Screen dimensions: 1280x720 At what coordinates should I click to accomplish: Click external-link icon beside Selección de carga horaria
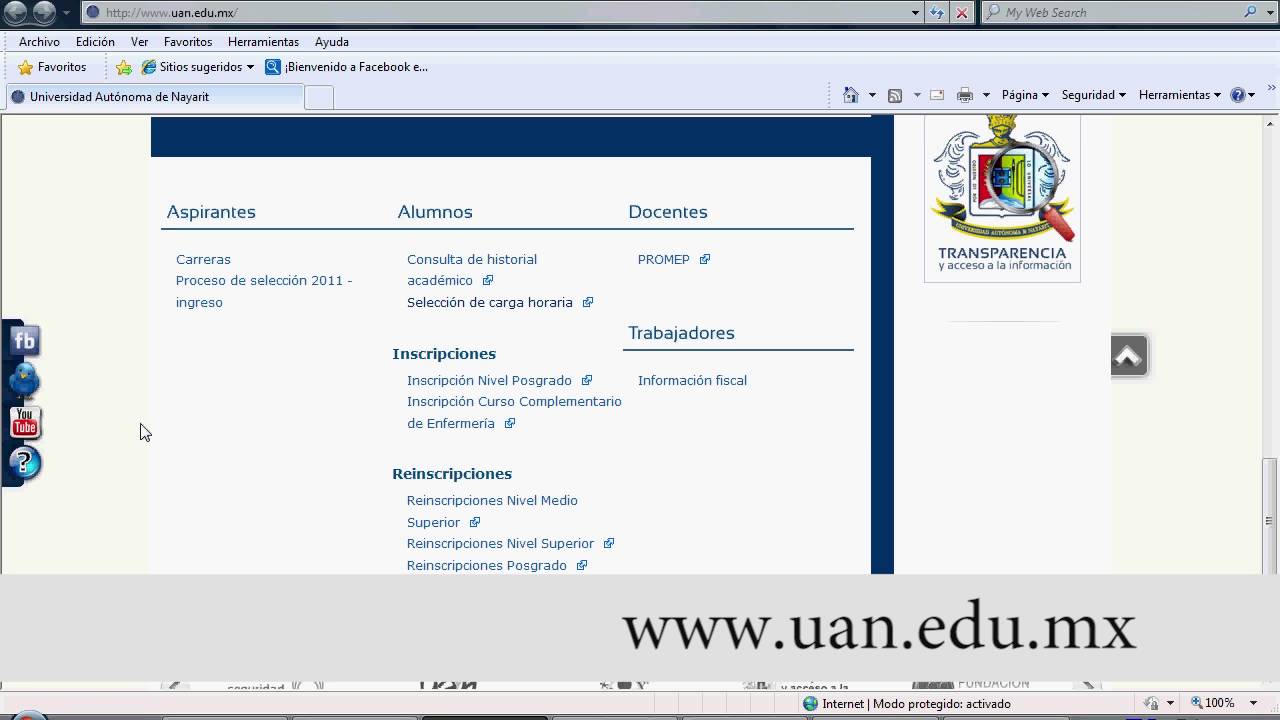point(588,302)
